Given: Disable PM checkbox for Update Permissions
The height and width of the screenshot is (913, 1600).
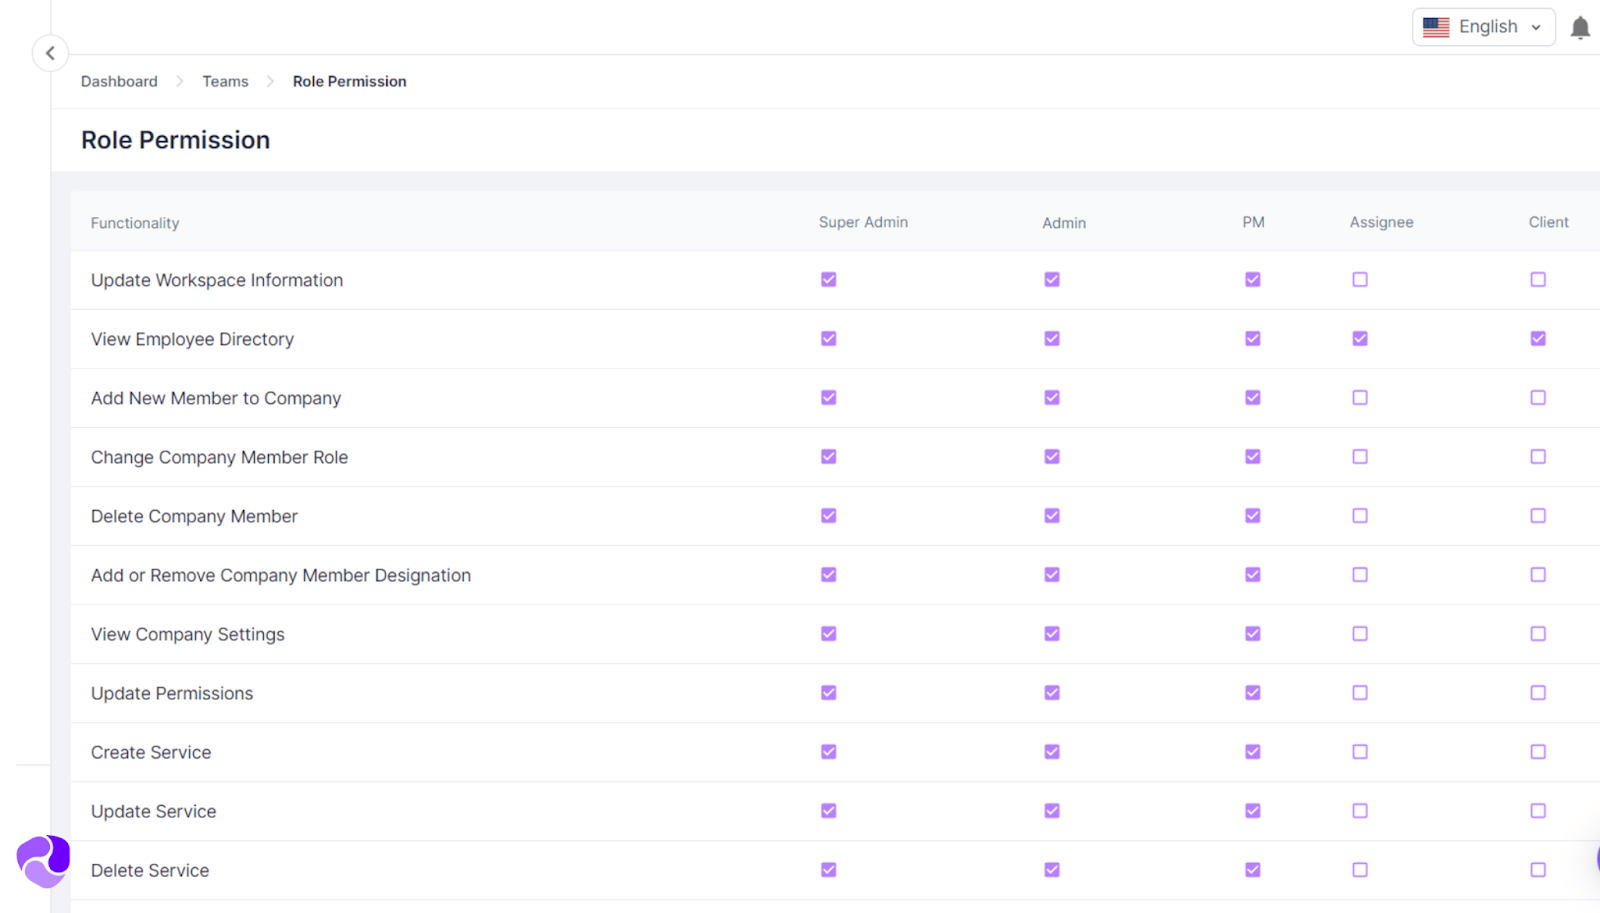Looking at the screenshot, I should [x=1253, y=692].
